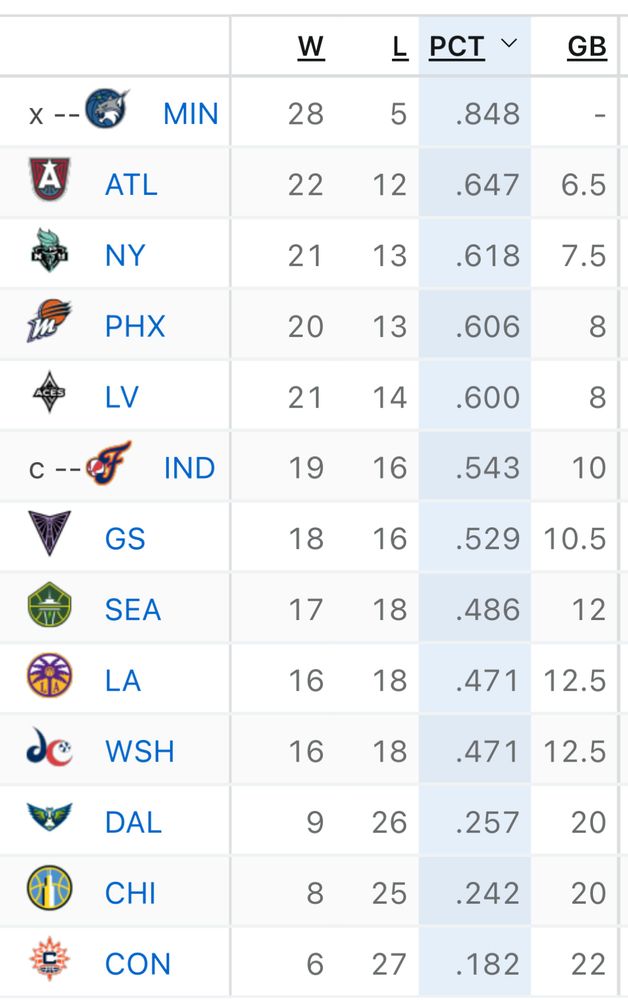Screen dimensions: 628x1000
Task: Open the WSH team link
Action: point(140,751)
